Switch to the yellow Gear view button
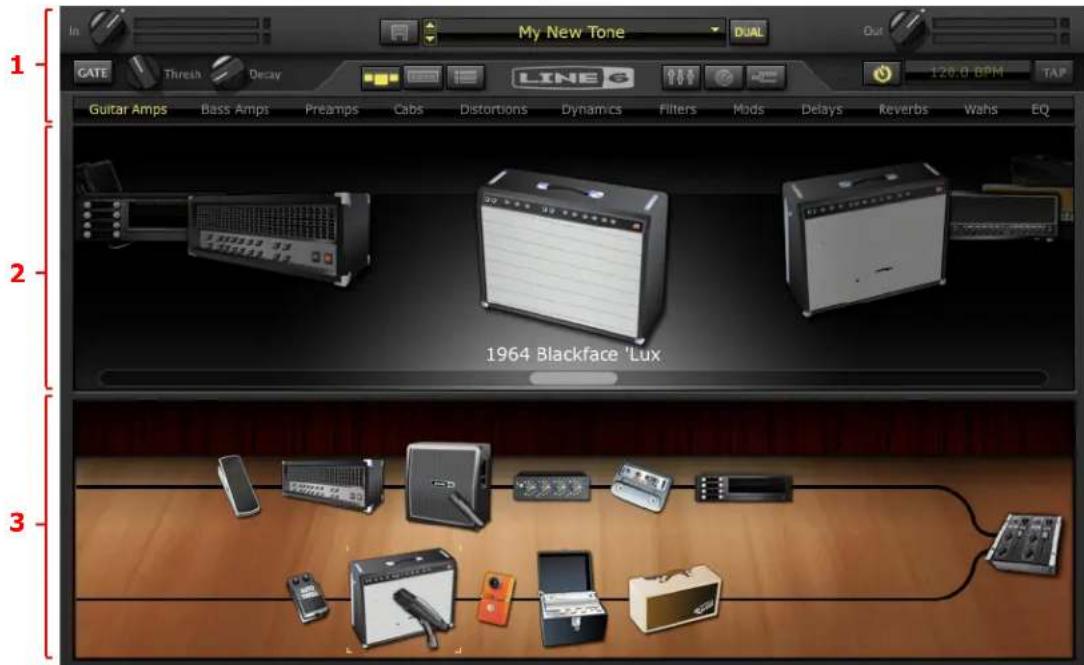Viewport: 1084px width, 665px height. pos(381,77)
